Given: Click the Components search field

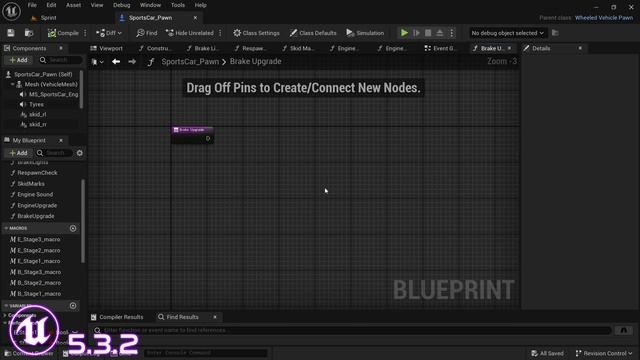Looking at the screenshot, I should click(60, 60).
